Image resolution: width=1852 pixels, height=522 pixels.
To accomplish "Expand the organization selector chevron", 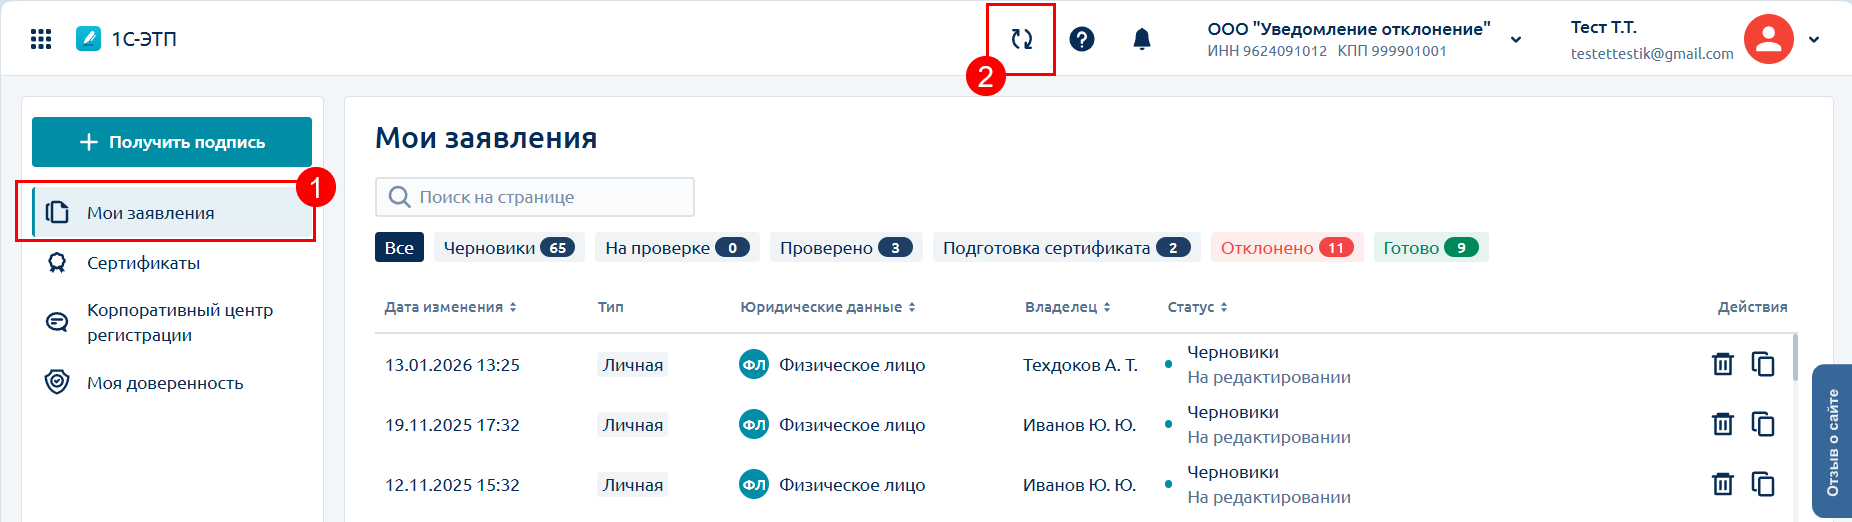I will click(x=1516, y=40).
